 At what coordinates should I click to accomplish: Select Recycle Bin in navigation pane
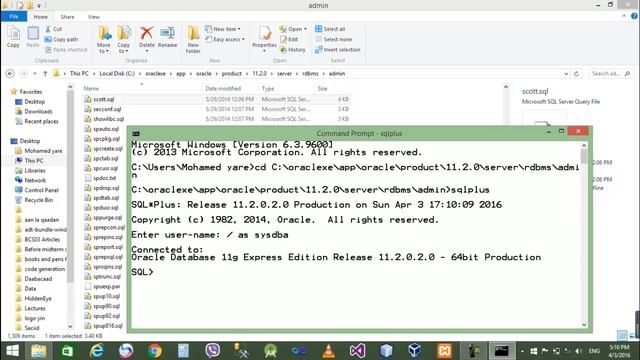39,200
